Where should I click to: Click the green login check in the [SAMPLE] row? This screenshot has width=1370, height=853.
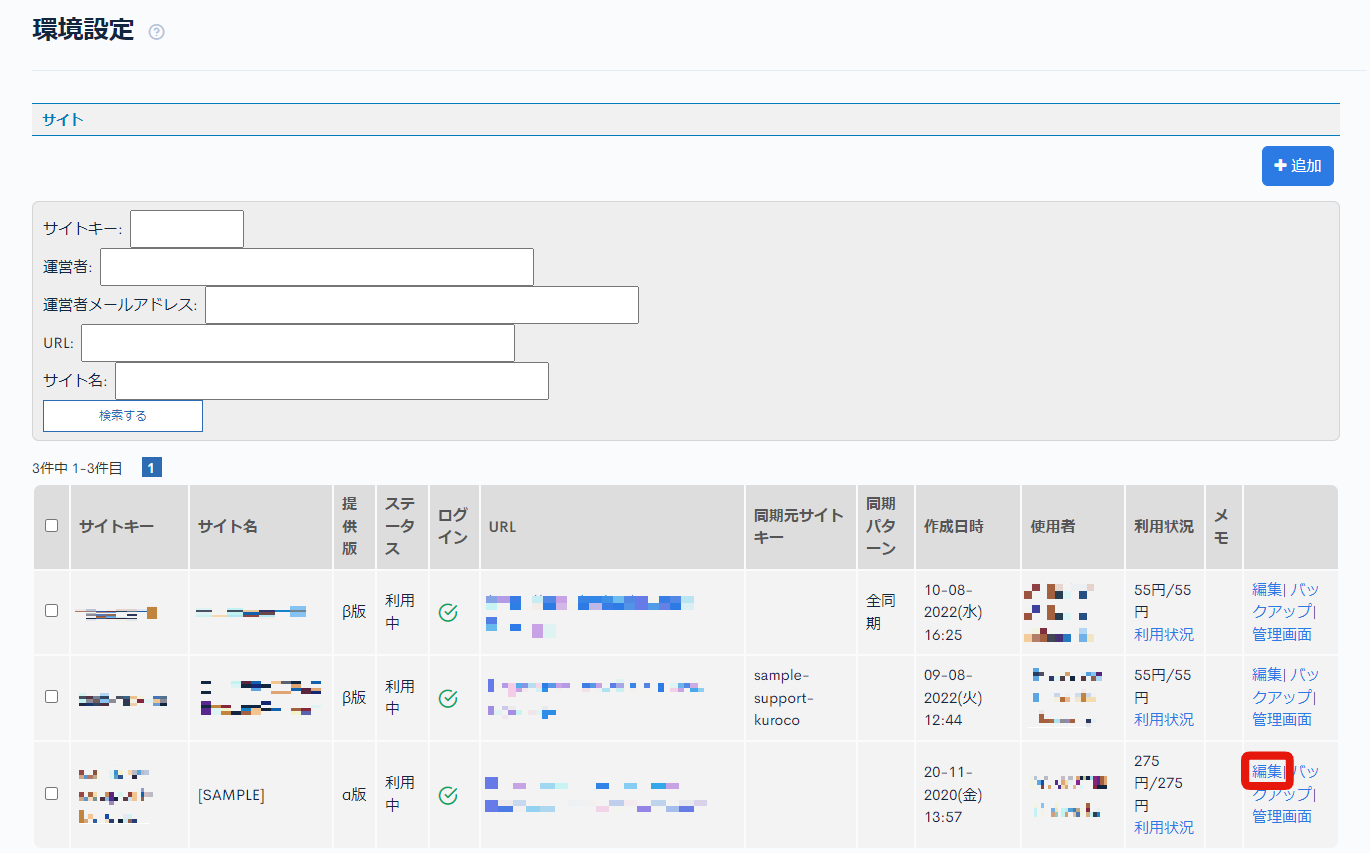[x=448, y=795]
